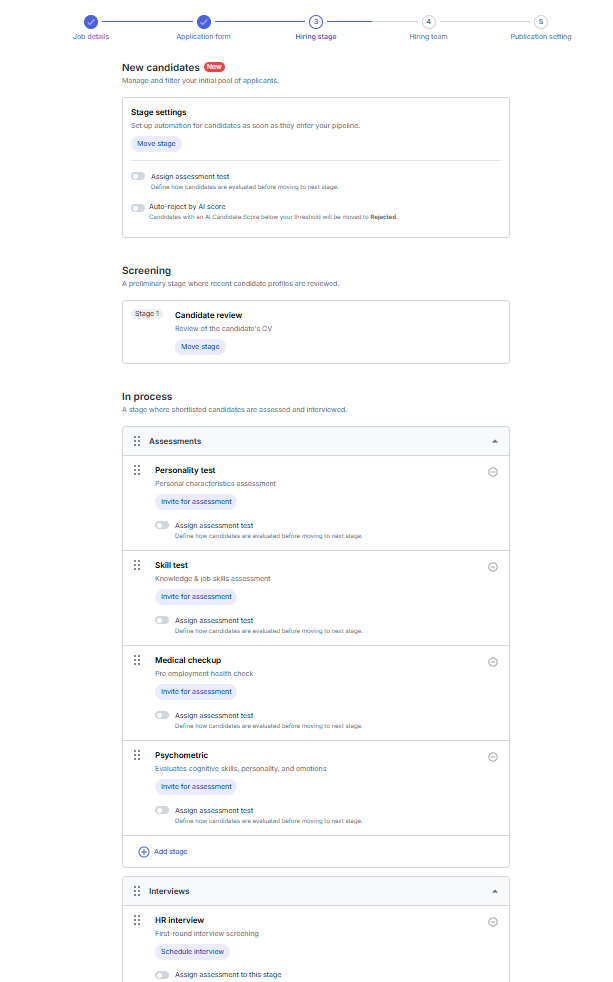Turn on Assign assessment test for Psychometric
The image size is (613, 982).
point(162,810)
